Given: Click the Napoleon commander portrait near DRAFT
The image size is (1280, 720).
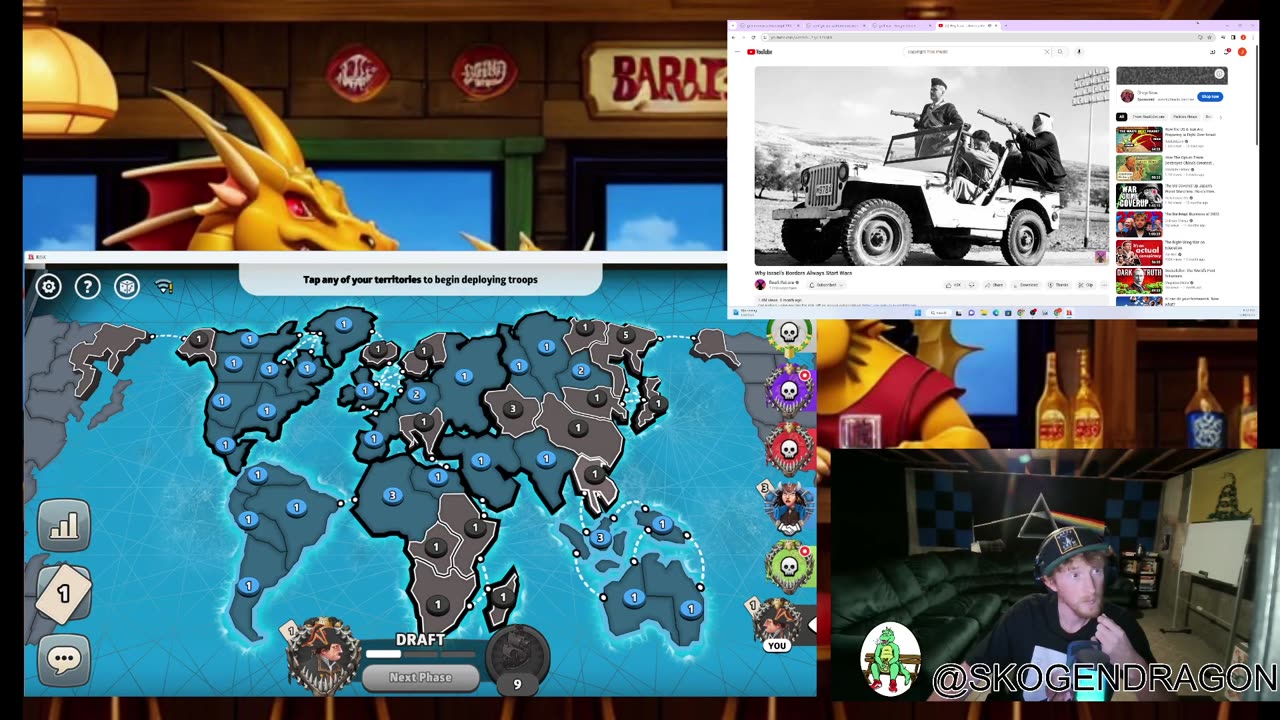Looking at the screenshot, I should click(323, 655).
